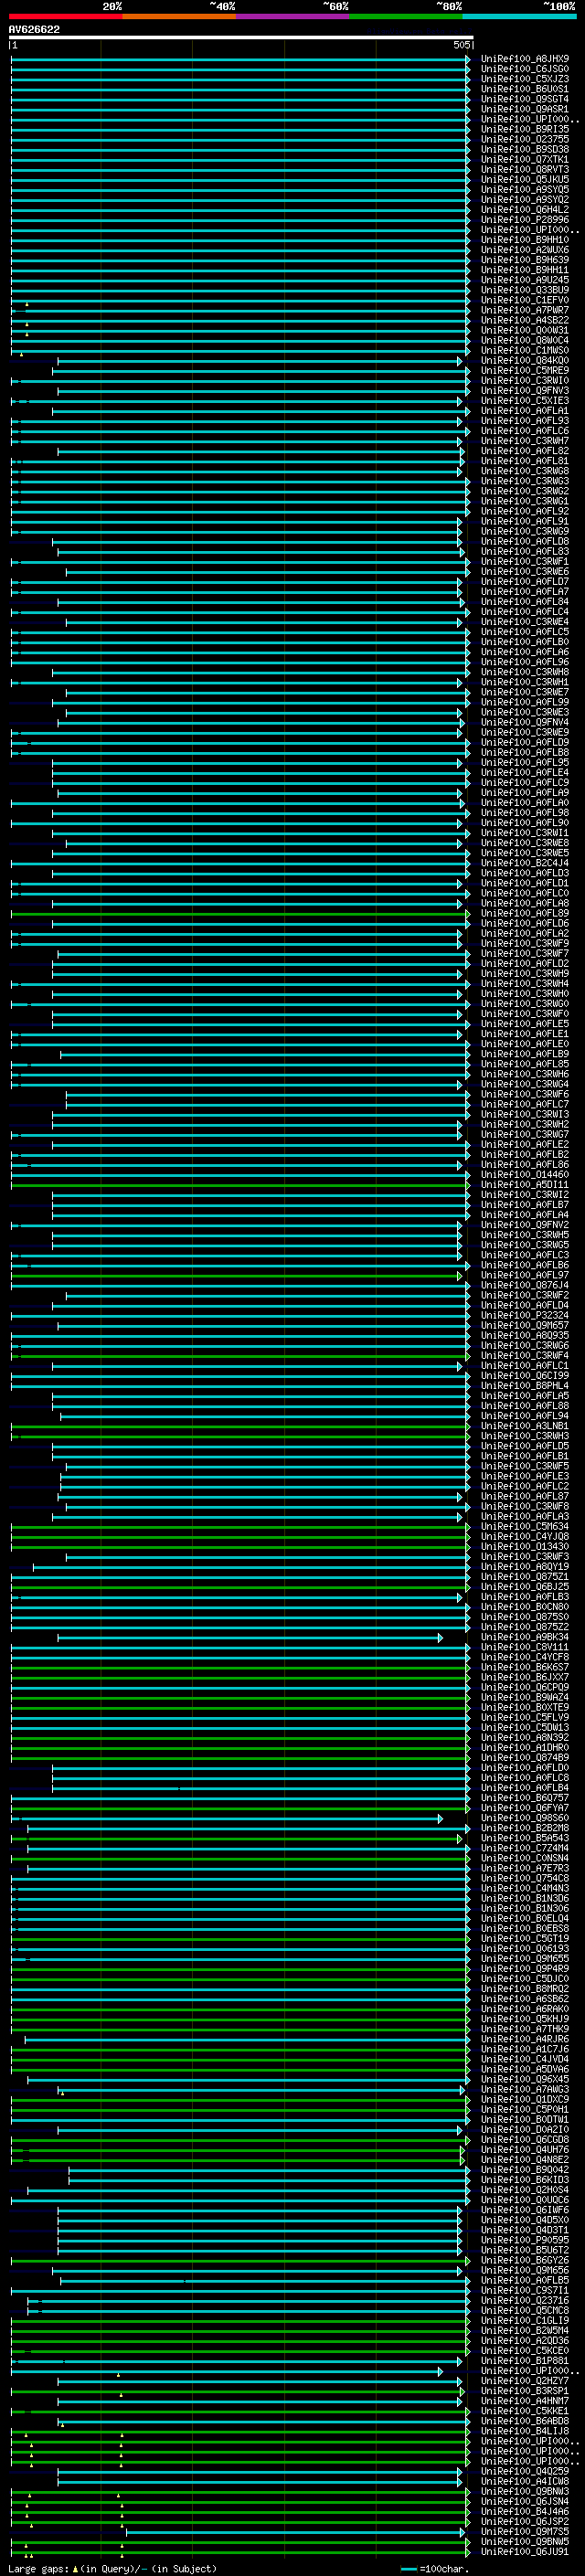The height and width of the screenshot is (2576, 585).
Task: Open the UniRef100_Q9M7S5 entry
Action: point(525,2531)
